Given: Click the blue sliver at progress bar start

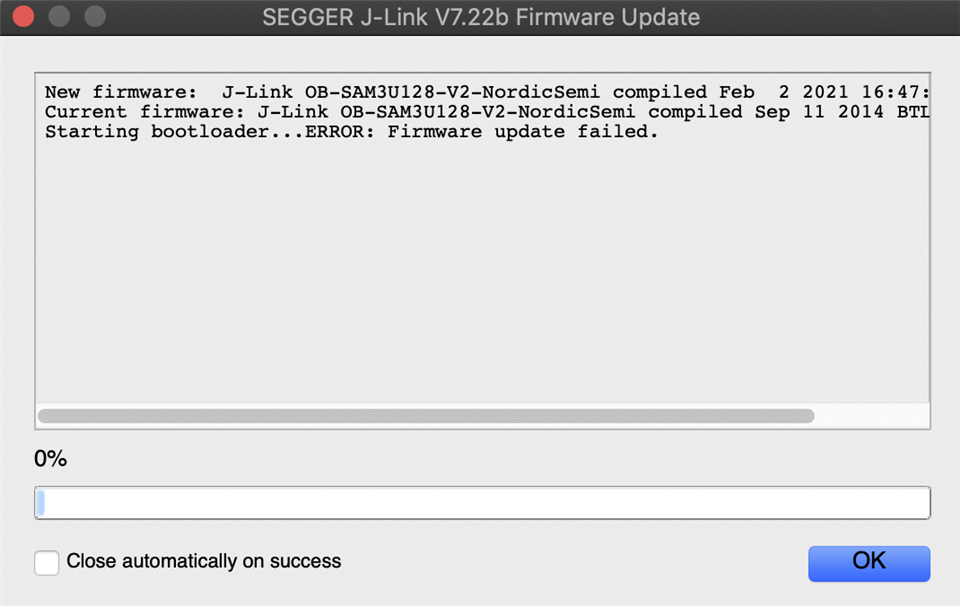Looking at the screenshot, I should pyautogui.click(x=40, y=503).
